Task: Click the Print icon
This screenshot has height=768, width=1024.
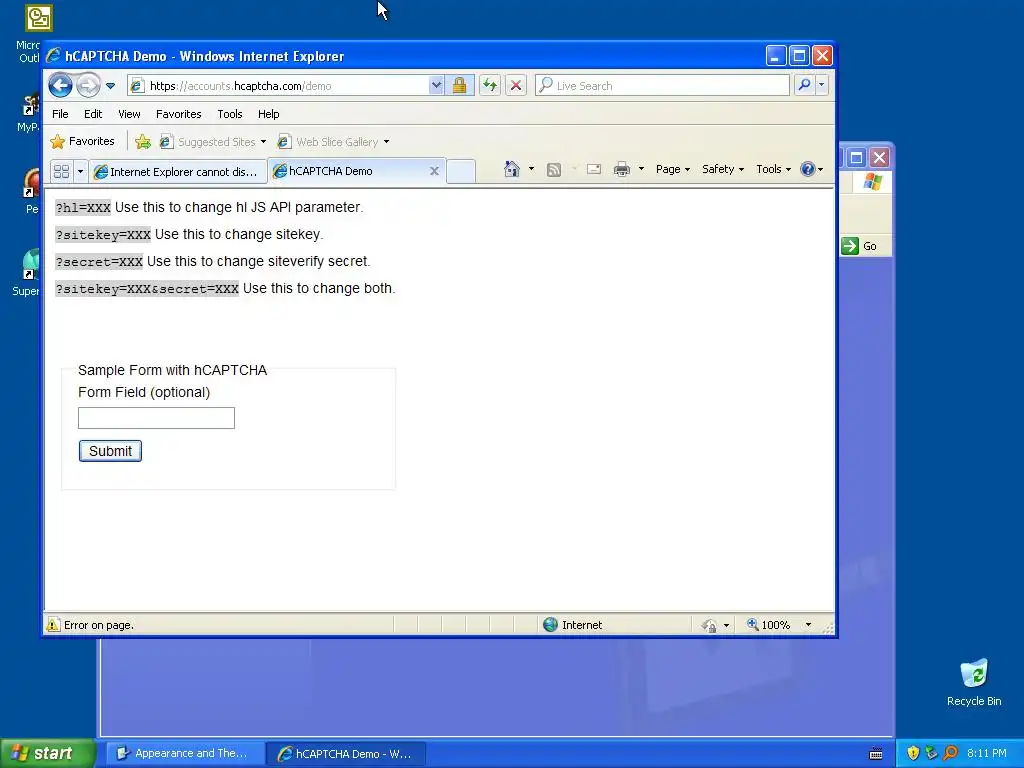Action: pos(622,169)
